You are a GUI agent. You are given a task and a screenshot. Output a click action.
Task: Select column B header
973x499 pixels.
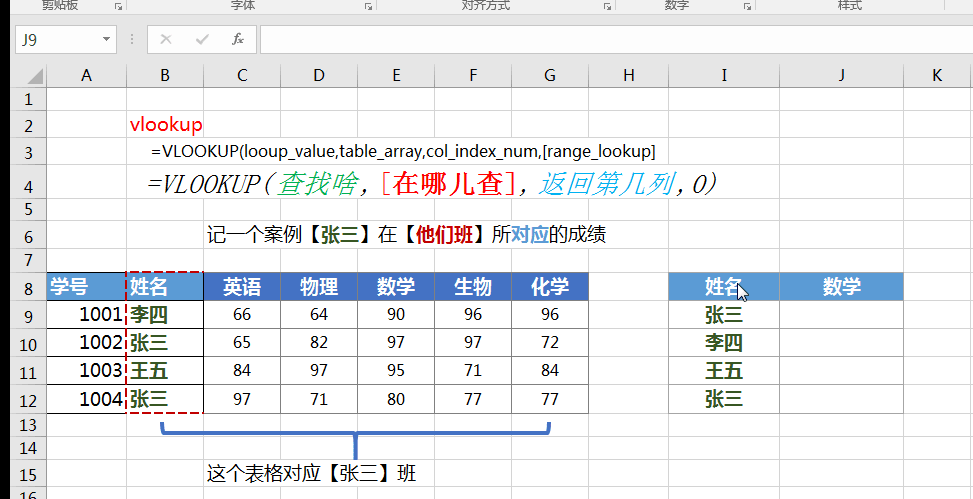[x=164, y=75]
